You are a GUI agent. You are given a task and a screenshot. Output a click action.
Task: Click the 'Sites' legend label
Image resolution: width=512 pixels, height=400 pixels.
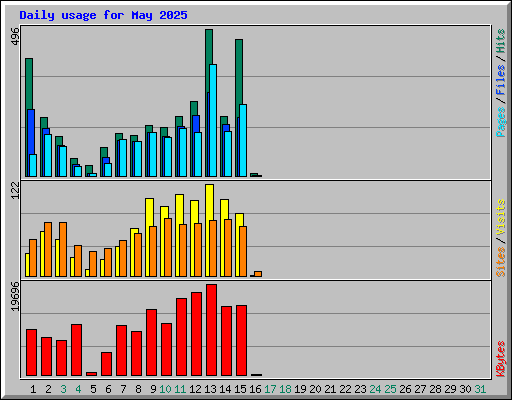click(x=501, y=262)
